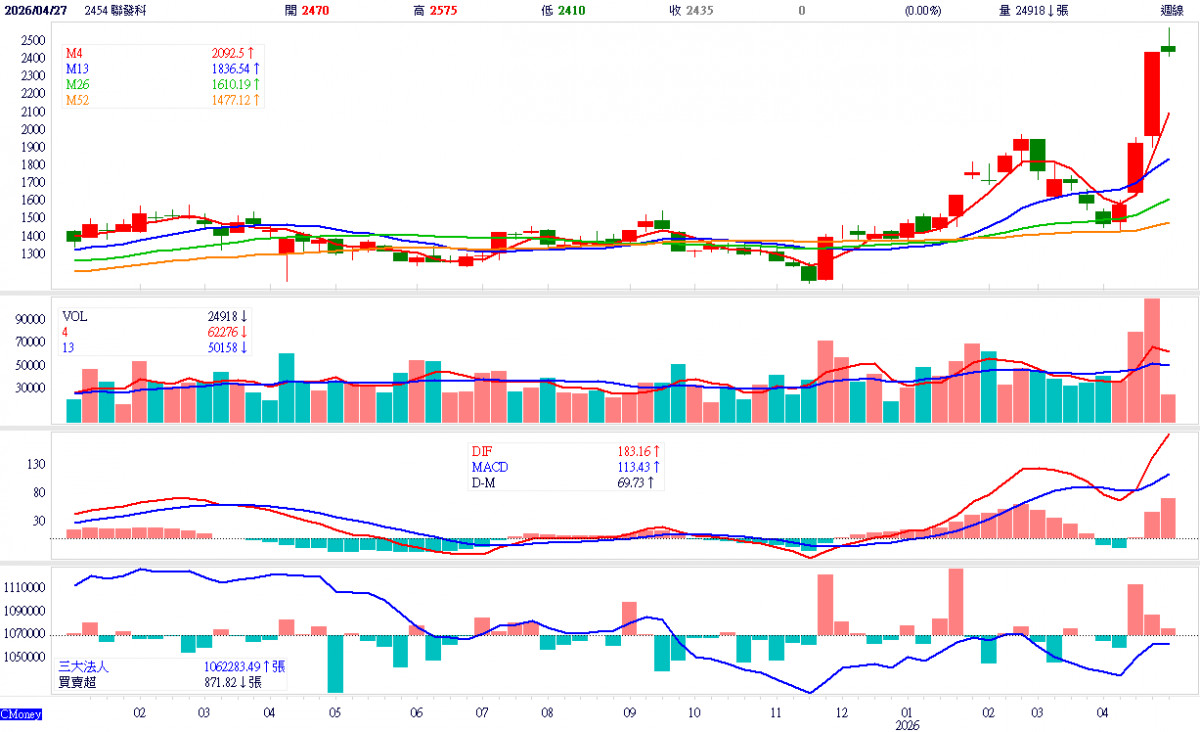Viewport: 1200px width, 732px height.
Task: Click the 2500 price axis label
Action: click(x=33, y=40)
